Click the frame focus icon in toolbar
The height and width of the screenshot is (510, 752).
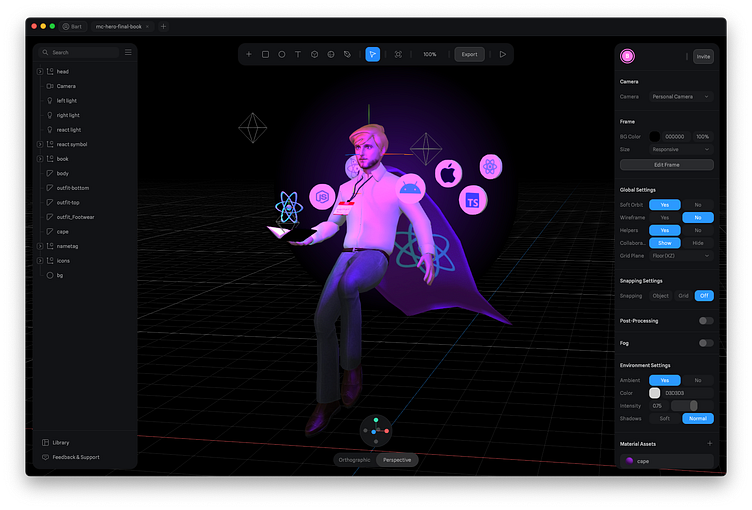point(398,54)
